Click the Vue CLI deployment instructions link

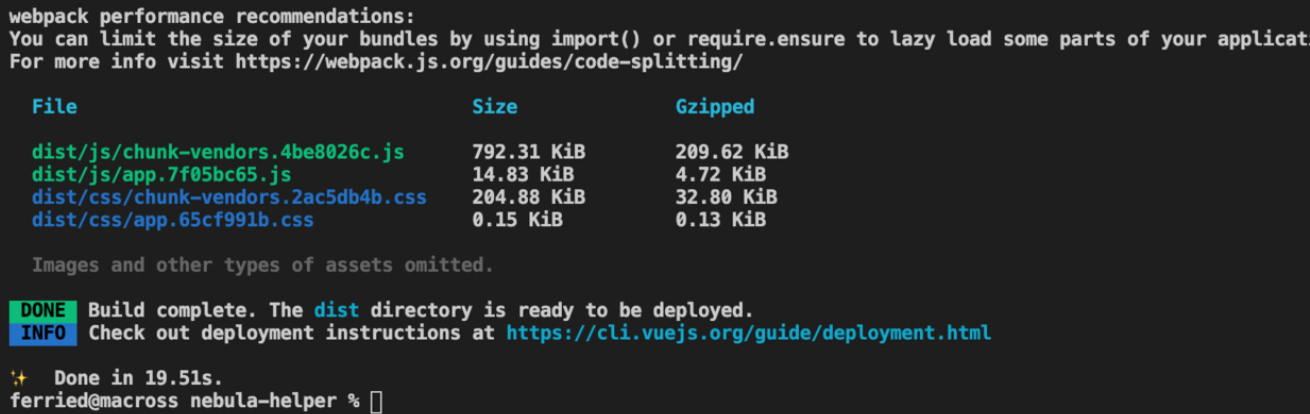748,332
